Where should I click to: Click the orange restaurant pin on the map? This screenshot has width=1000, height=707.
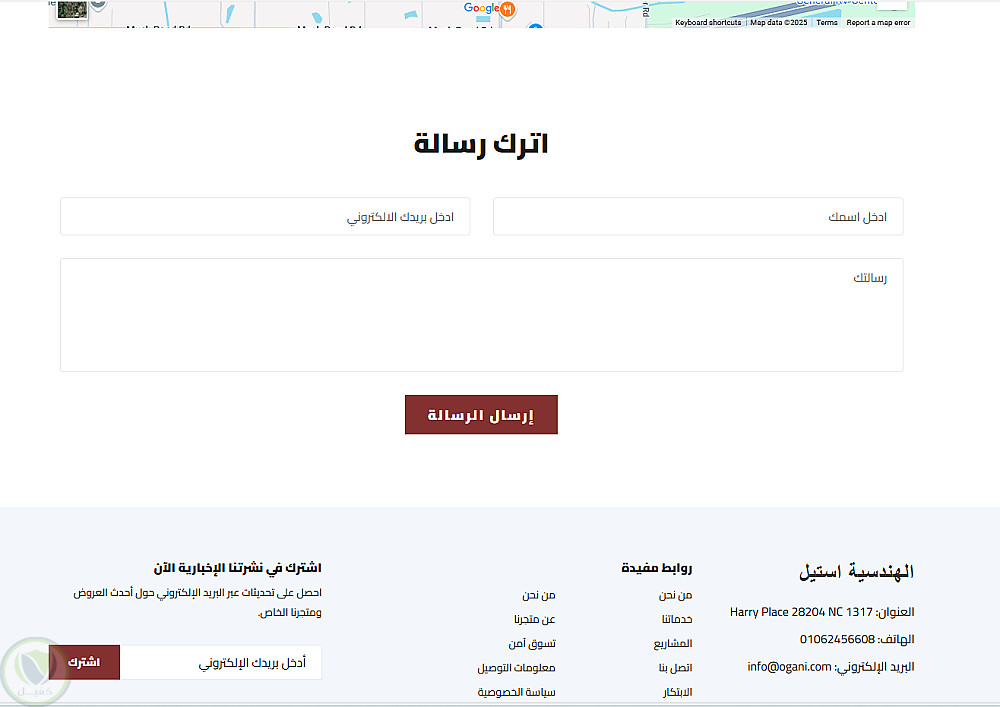click(x=508, y=10)
